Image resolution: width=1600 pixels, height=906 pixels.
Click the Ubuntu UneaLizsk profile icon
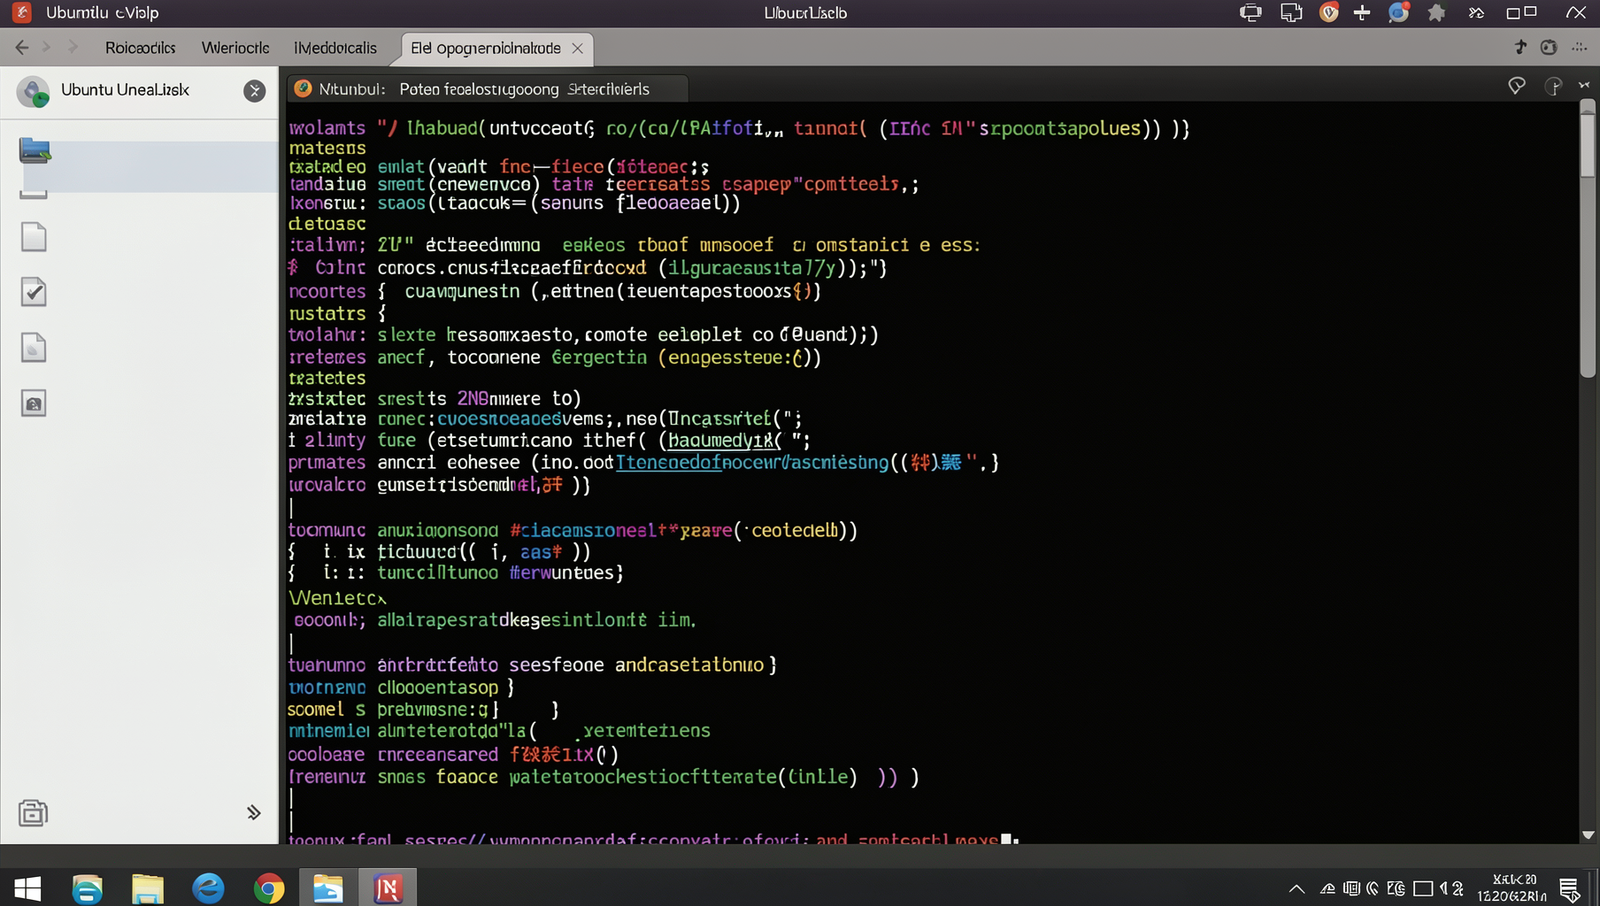point(34,92)
